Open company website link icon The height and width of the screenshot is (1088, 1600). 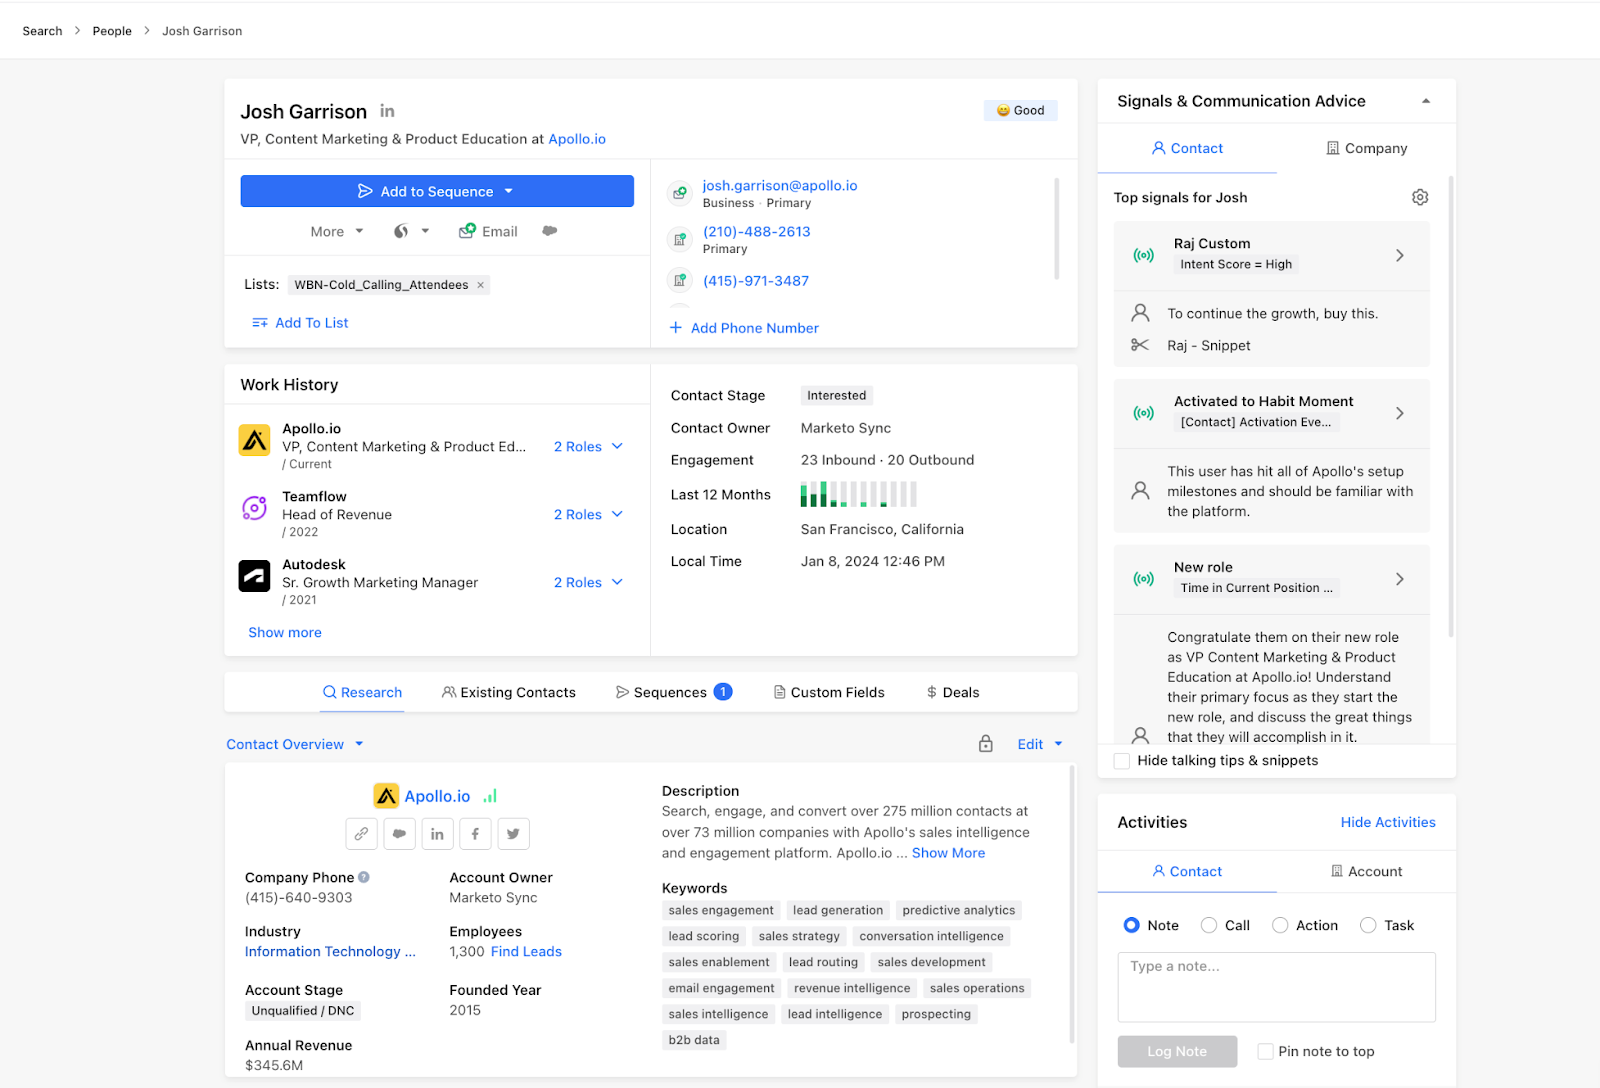pos(361,834)
